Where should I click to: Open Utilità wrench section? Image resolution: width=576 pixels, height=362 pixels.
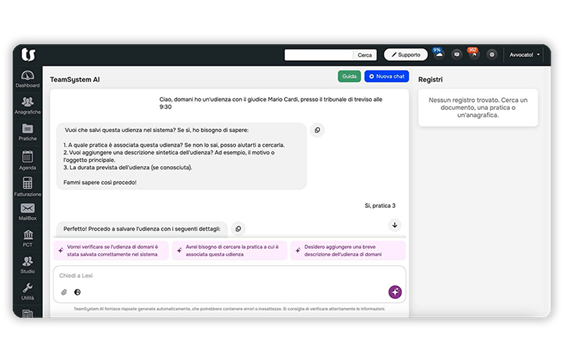[x=28, y=291]
